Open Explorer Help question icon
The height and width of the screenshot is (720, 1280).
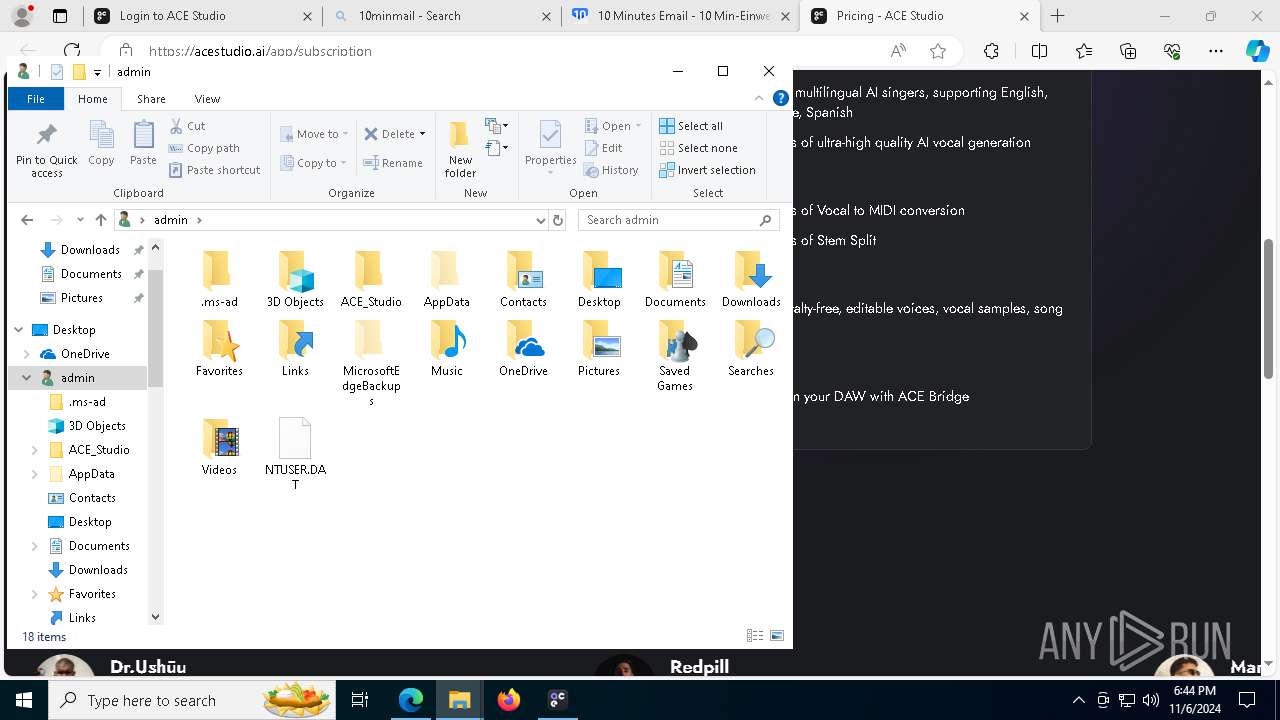(781, 98)
